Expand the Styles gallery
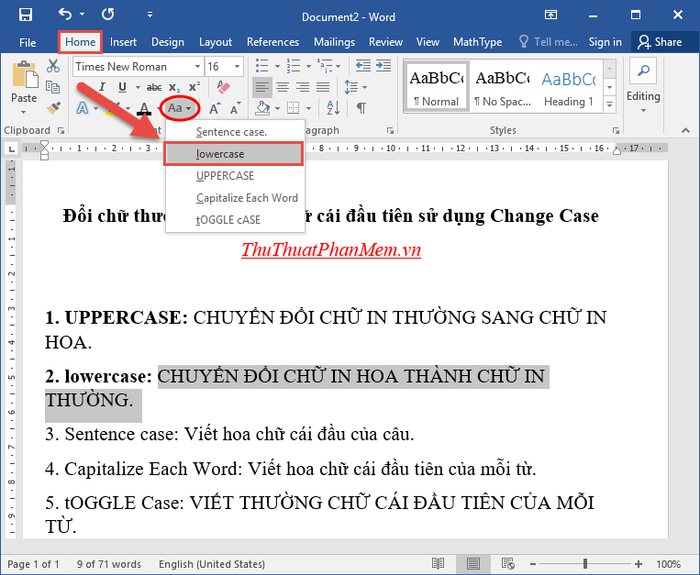Screen dimensions: 700x575 point(609,105)
